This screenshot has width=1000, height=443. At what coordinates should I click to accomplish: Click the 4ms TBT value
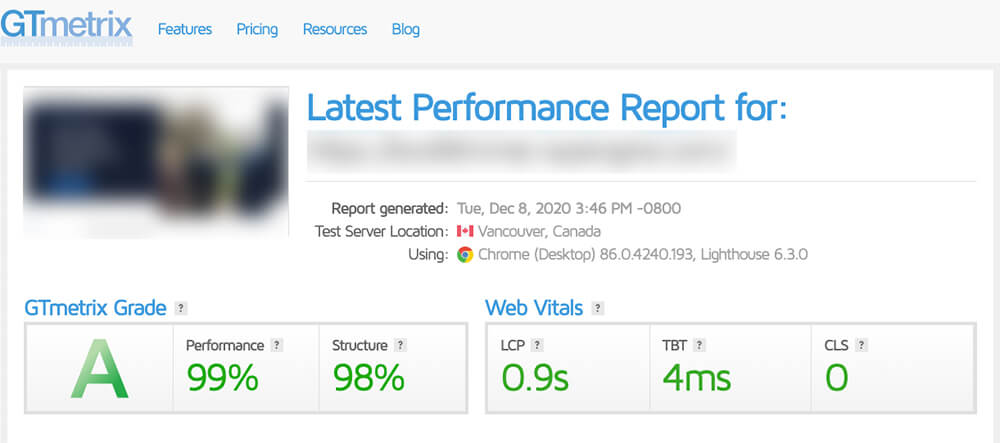(696, 377)
